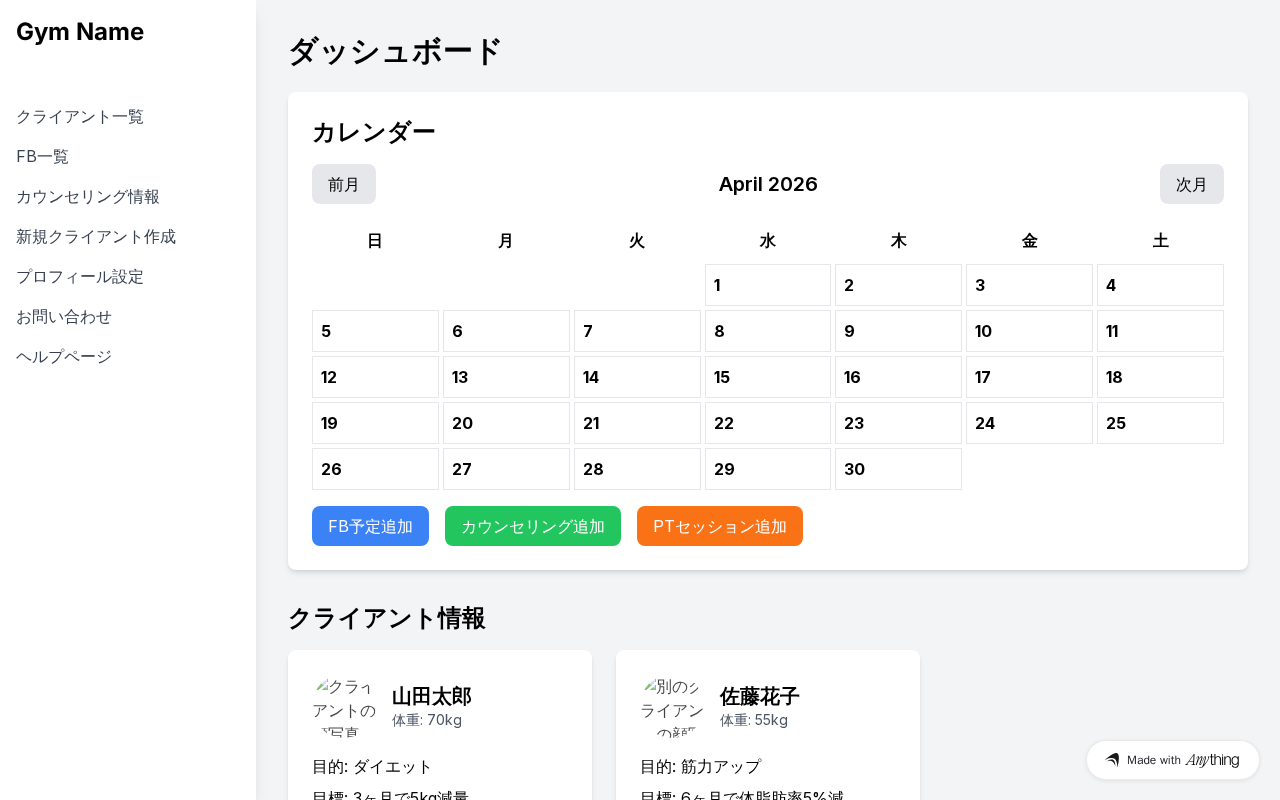Click the Made with Anything logo icon

pos(1112,760)
